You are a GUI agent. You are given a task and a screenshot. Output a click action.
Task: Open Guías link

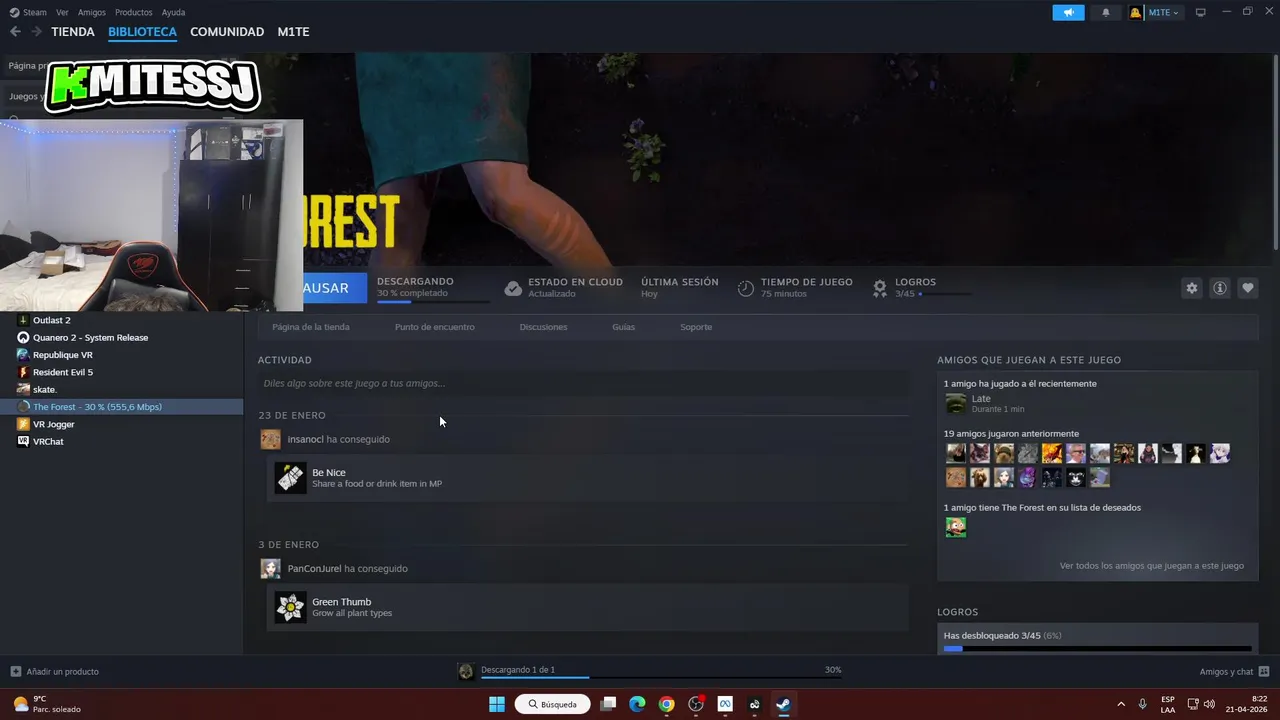tap(623, 327)
